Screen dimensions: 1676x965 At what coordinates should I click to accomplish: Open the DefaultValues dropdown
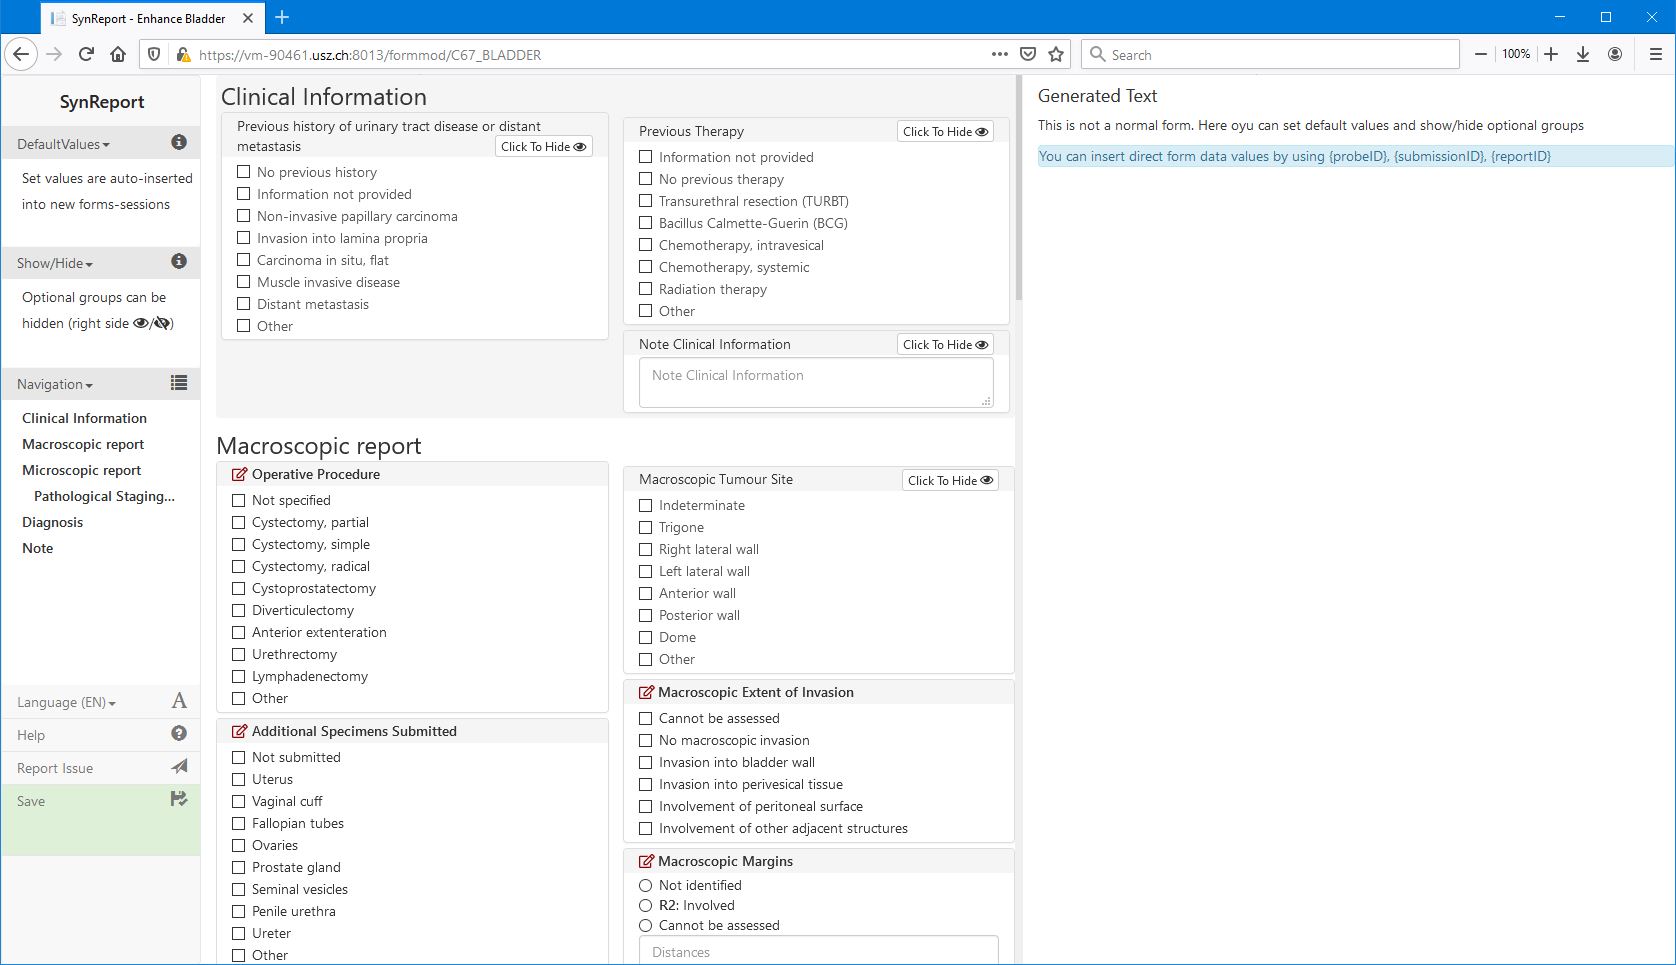(63, 143)
